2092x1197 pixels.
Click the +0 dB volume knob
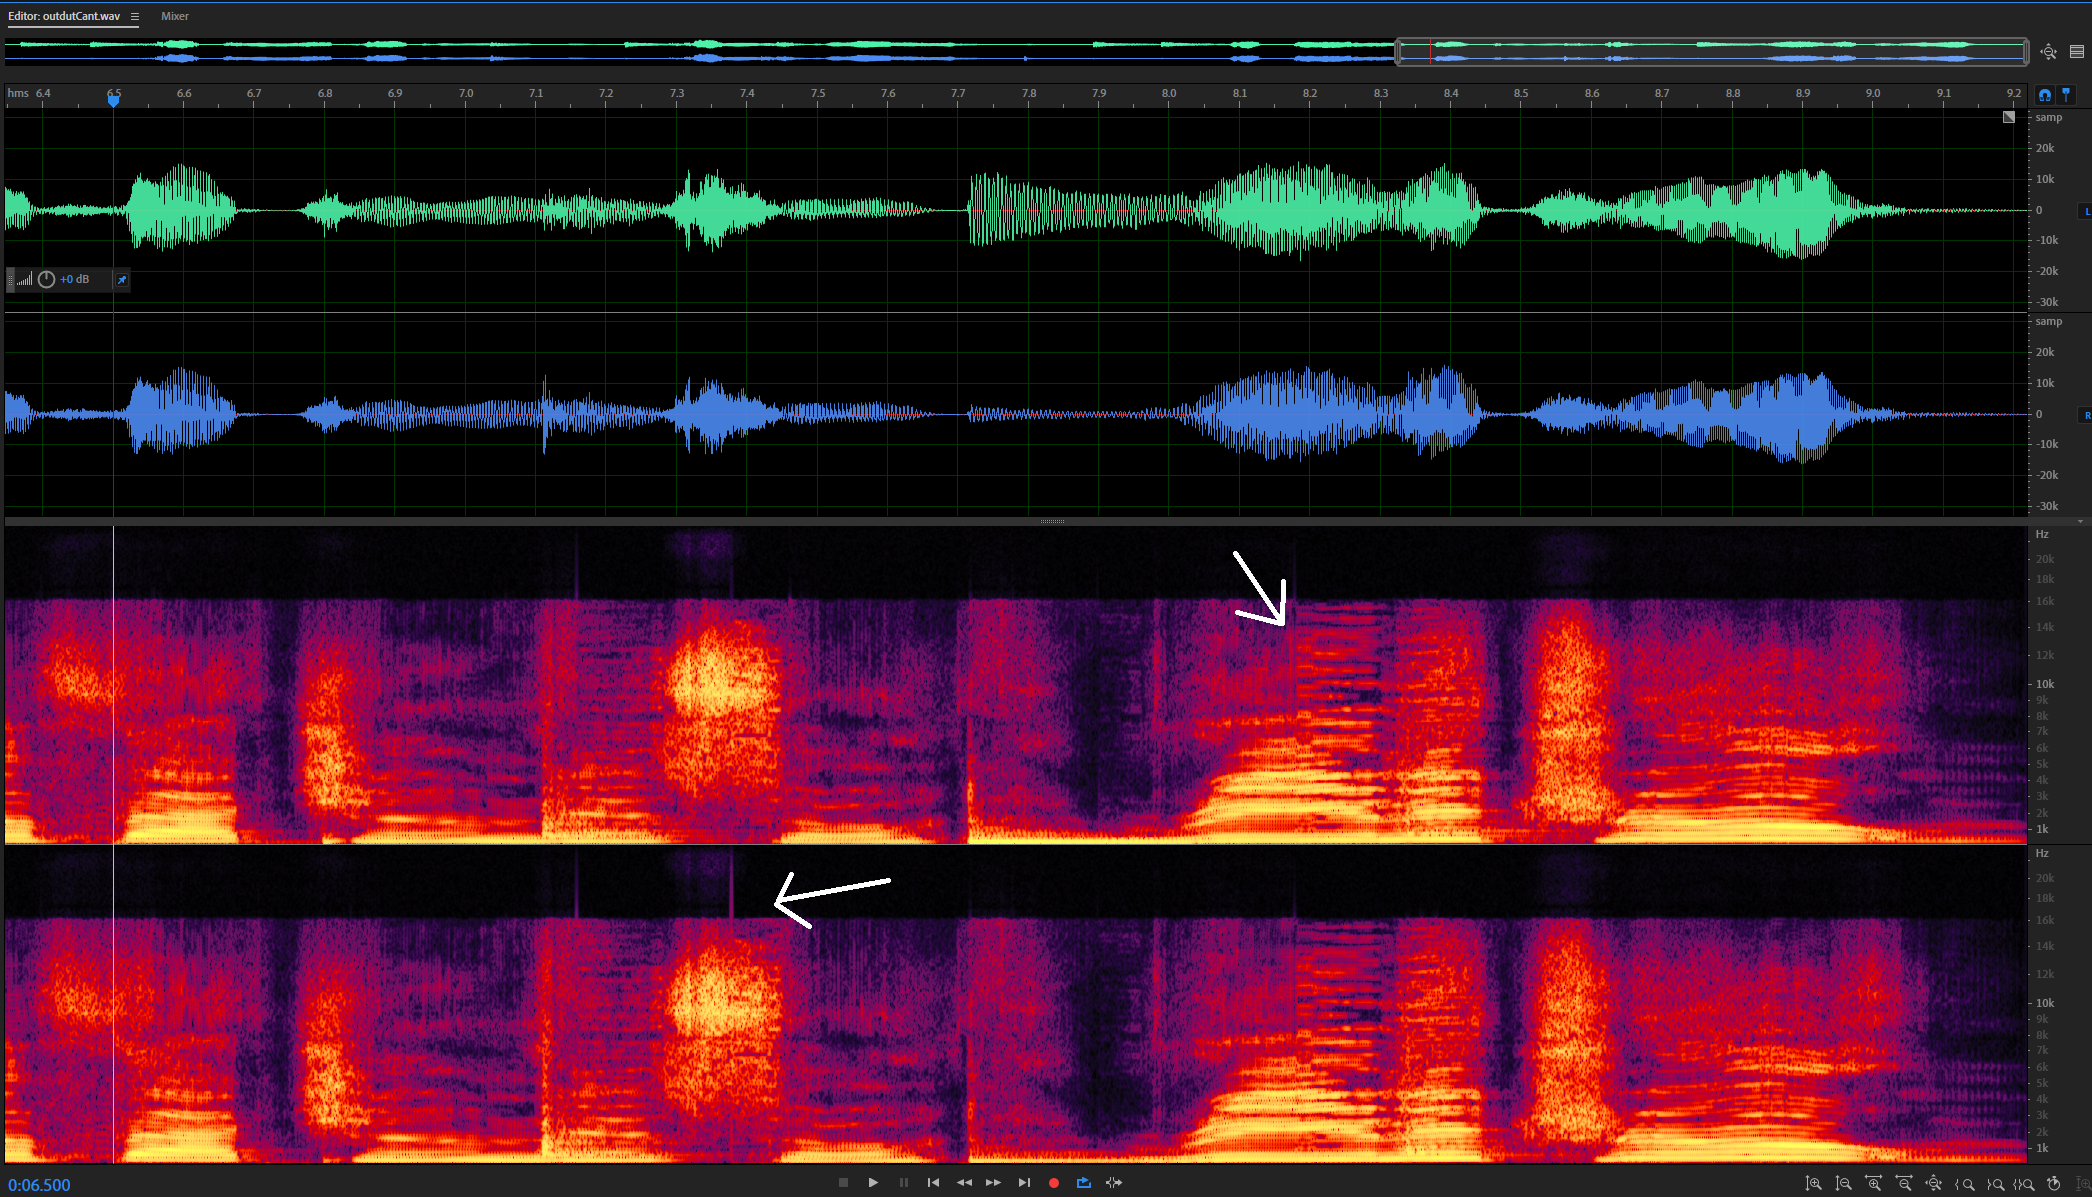click(46, 280)
